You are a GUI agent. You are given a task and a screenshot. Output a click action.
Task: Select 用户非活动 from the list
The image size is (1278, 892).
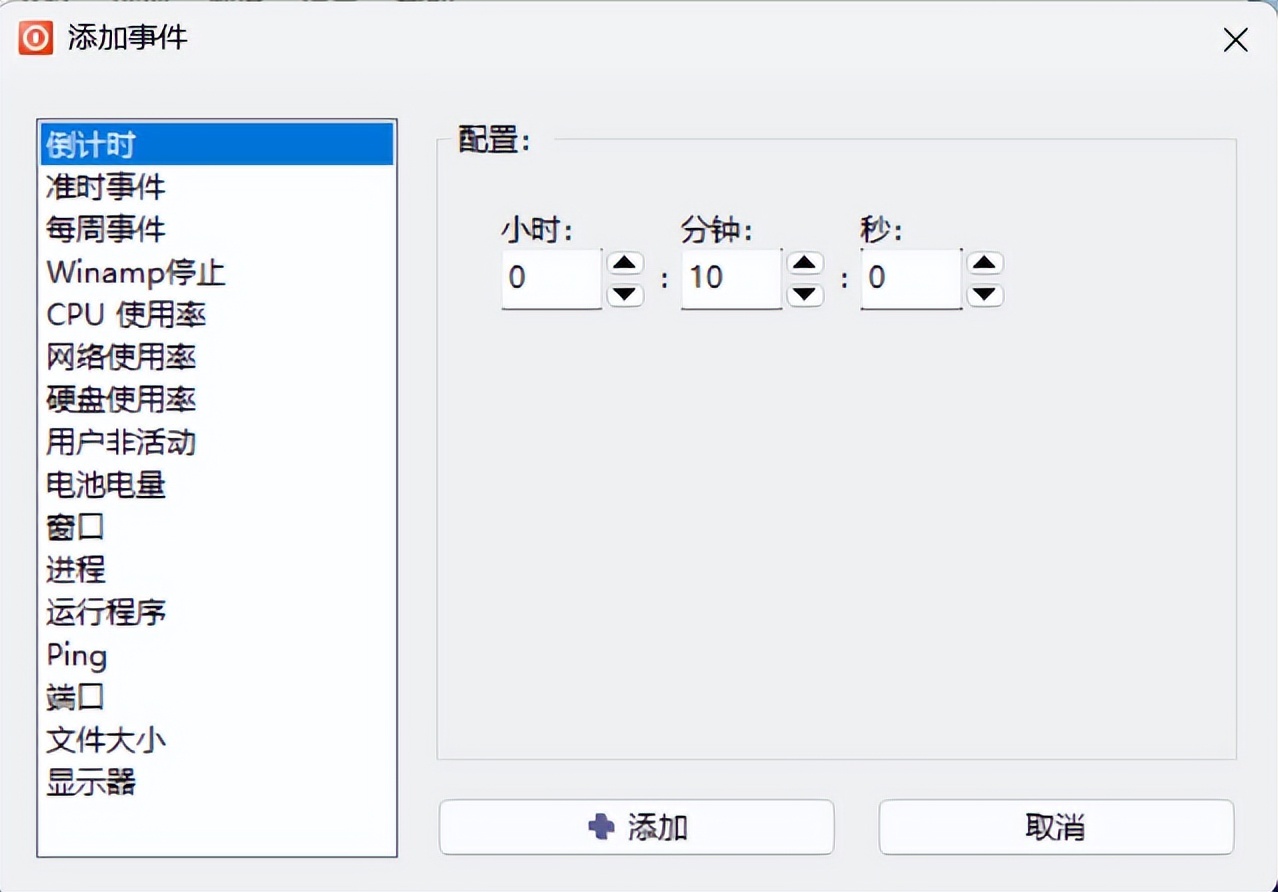click(x=121, y=442)
